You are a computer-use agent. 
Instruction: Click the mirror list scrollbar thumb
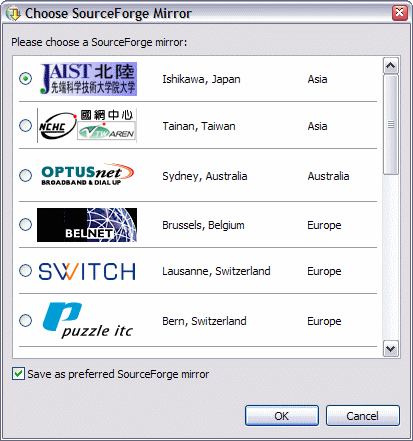(391, 125)
